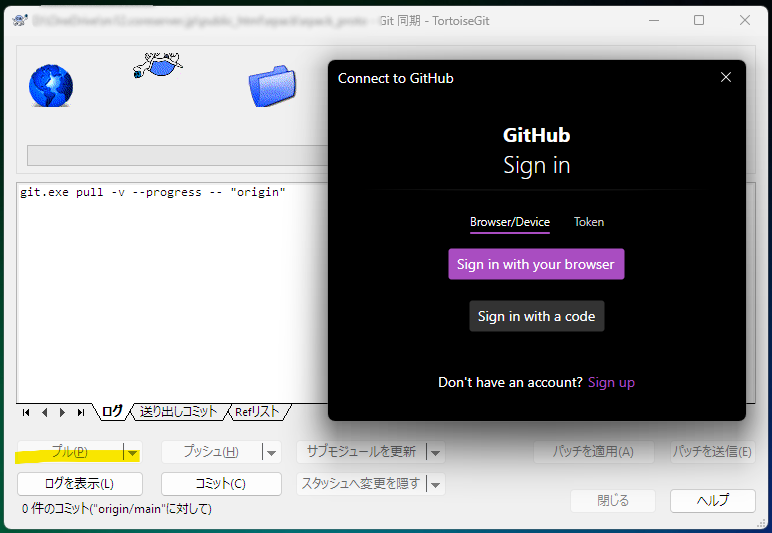Click the TortoiseGit turtle animation icon
This screenshot has height=533, width=772.
[158, 66]
